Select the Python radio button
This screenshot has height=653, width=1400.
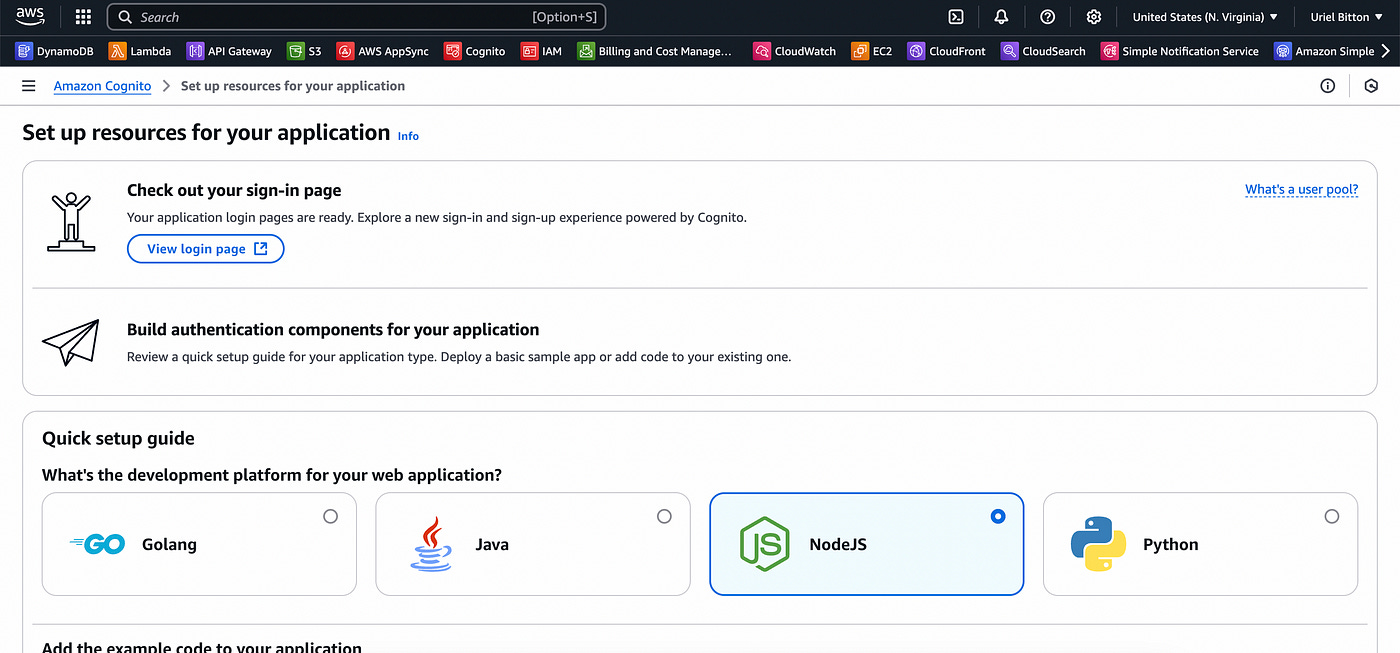coord(1332,516)
